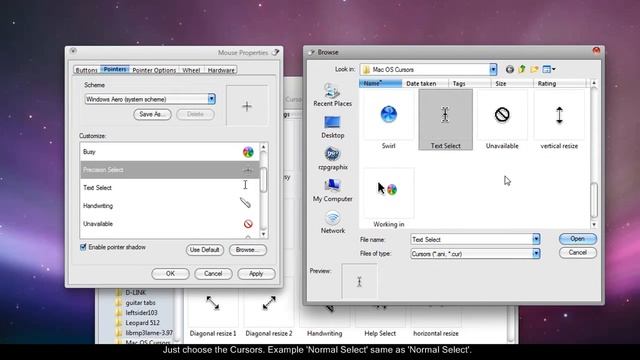Viewport: 640px width, 360px height.
Task: Click the Browse file list scroll-up arrow
Action: [x=594, y=83]
